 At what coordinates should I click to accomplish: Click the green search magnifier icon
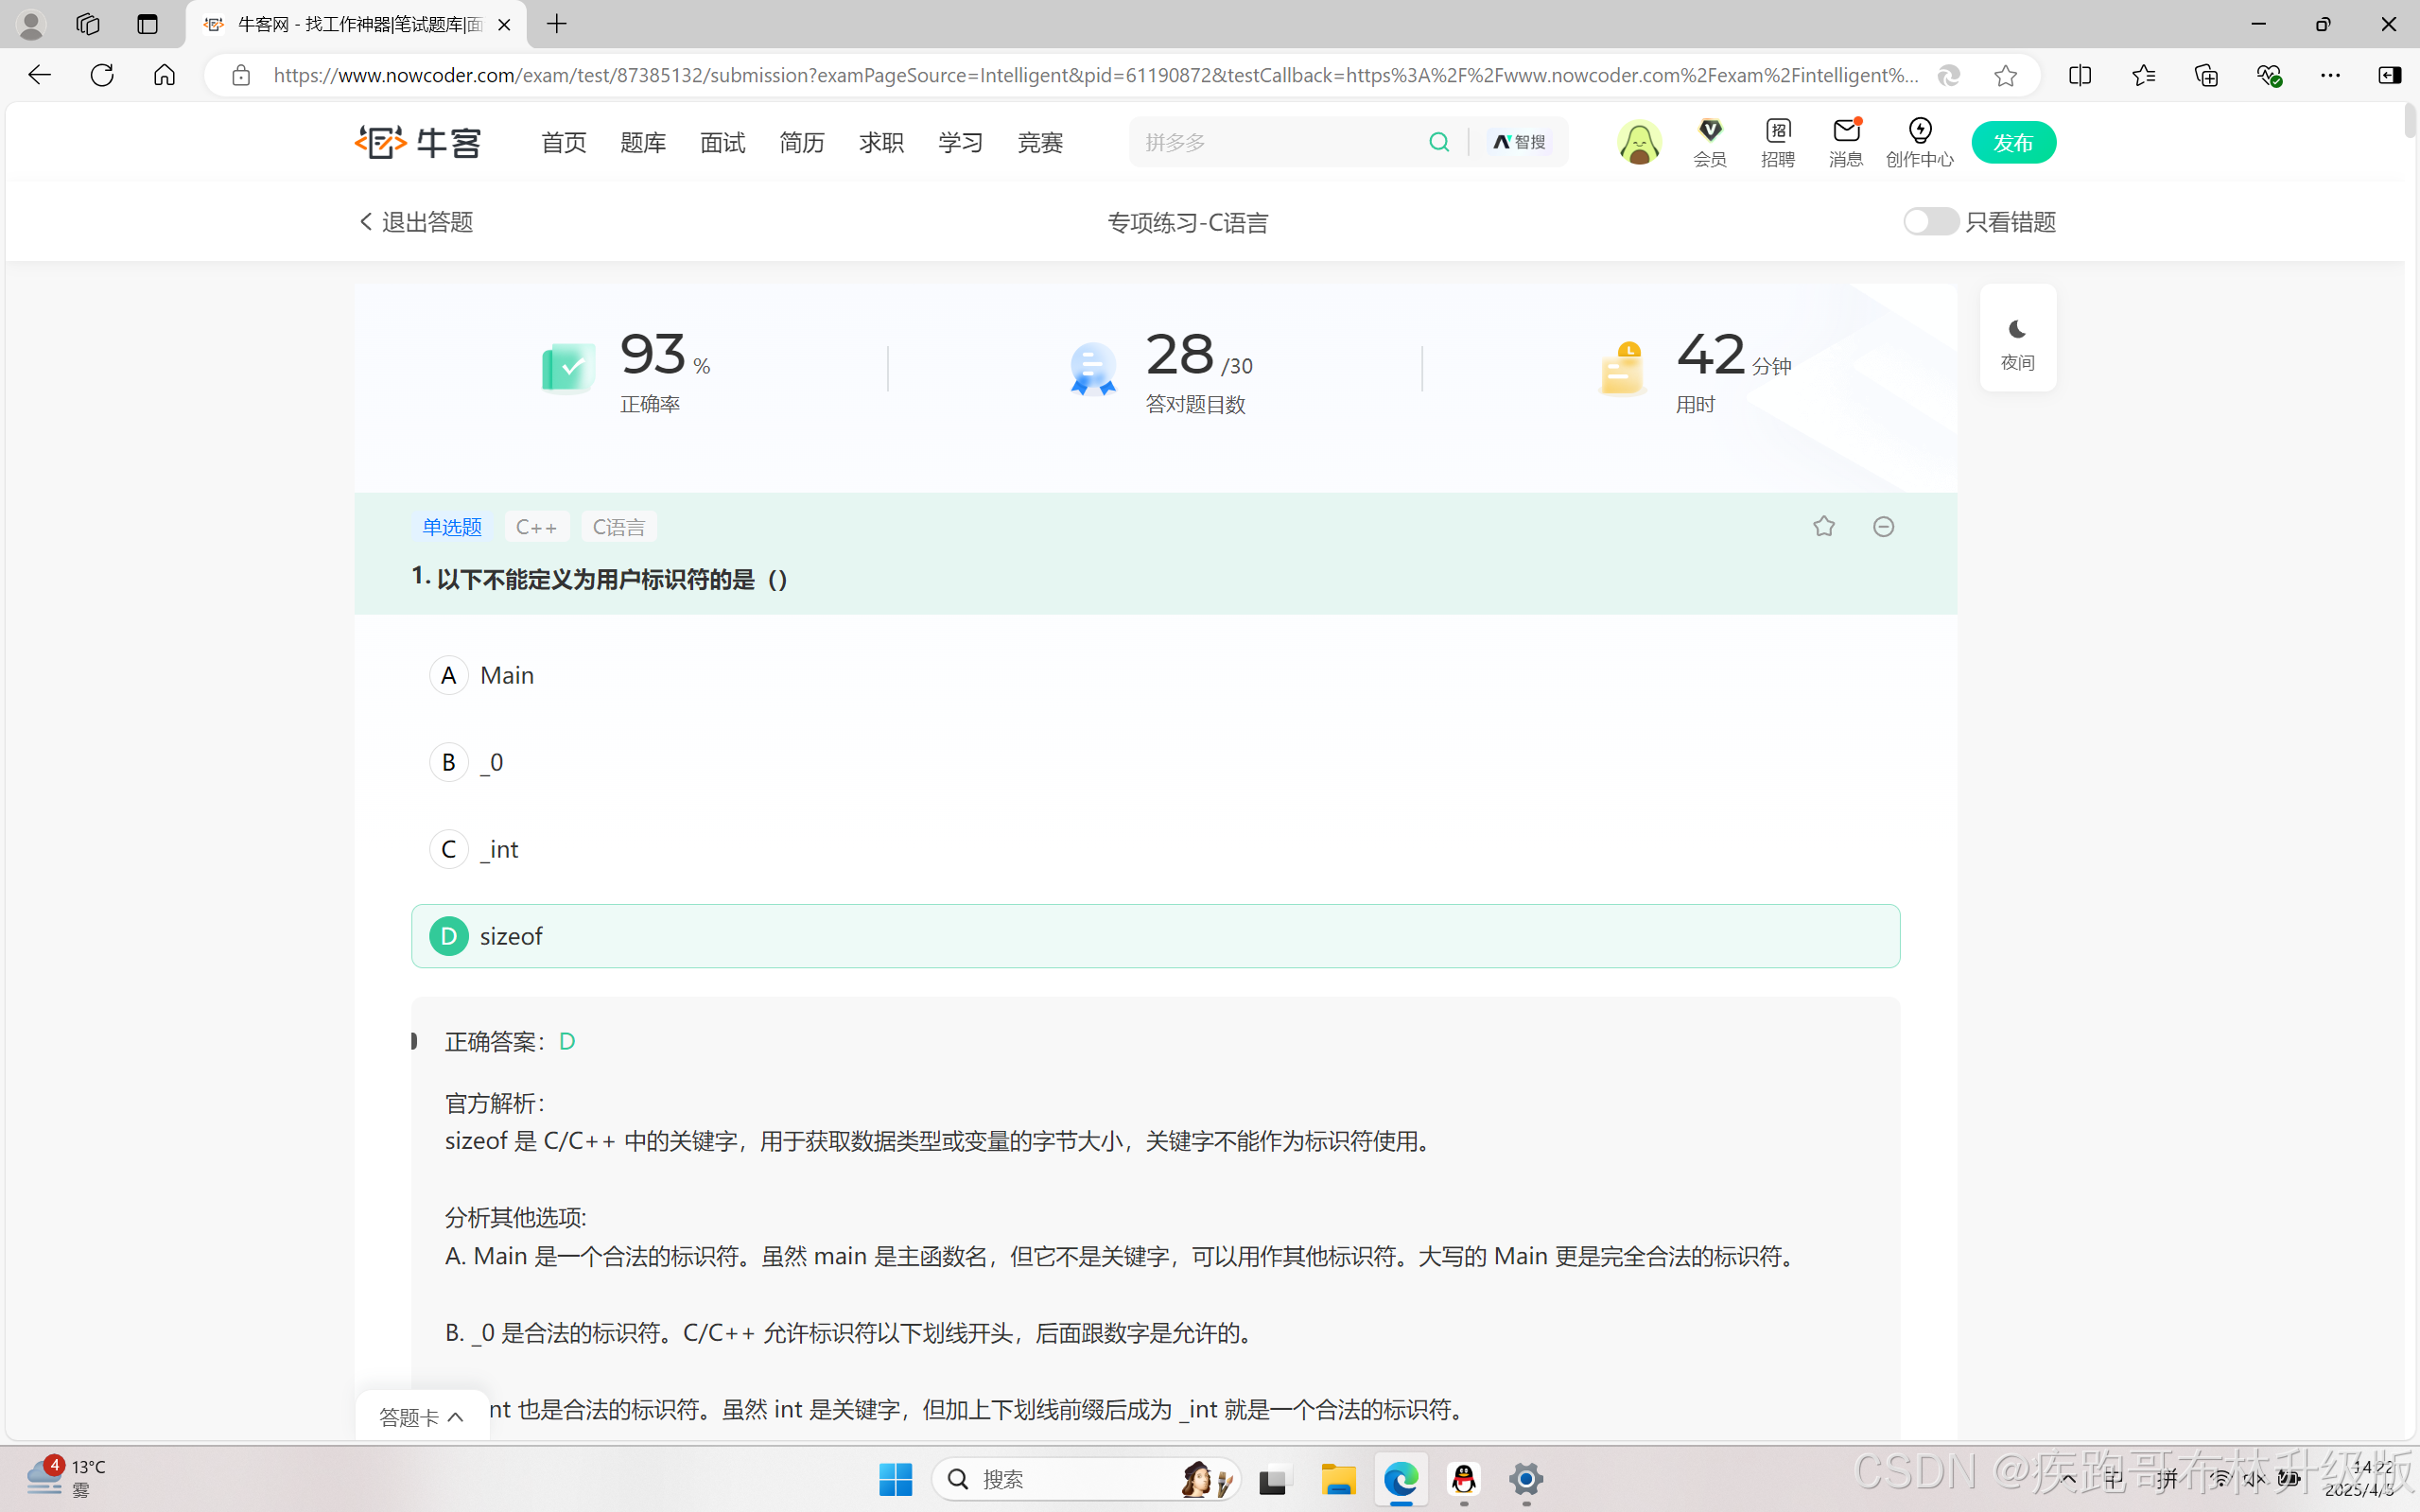coord(1438,142)
